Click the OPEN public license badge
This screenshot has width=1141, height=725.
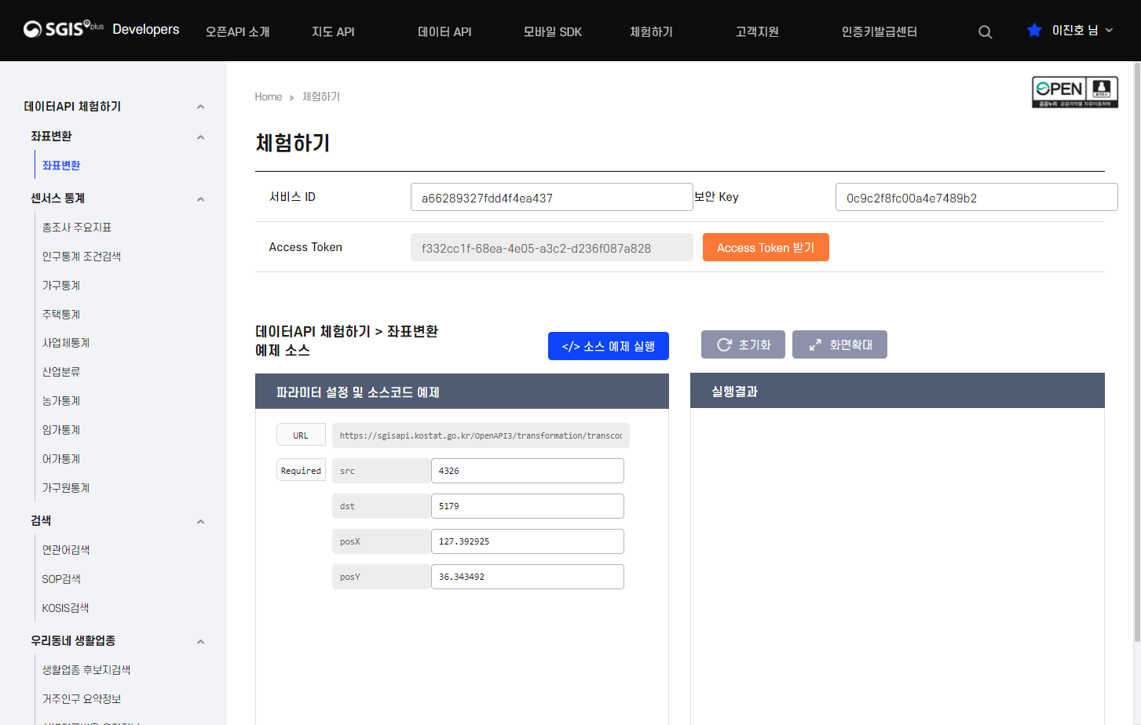pyautogui.click(x=1074, y=91)
